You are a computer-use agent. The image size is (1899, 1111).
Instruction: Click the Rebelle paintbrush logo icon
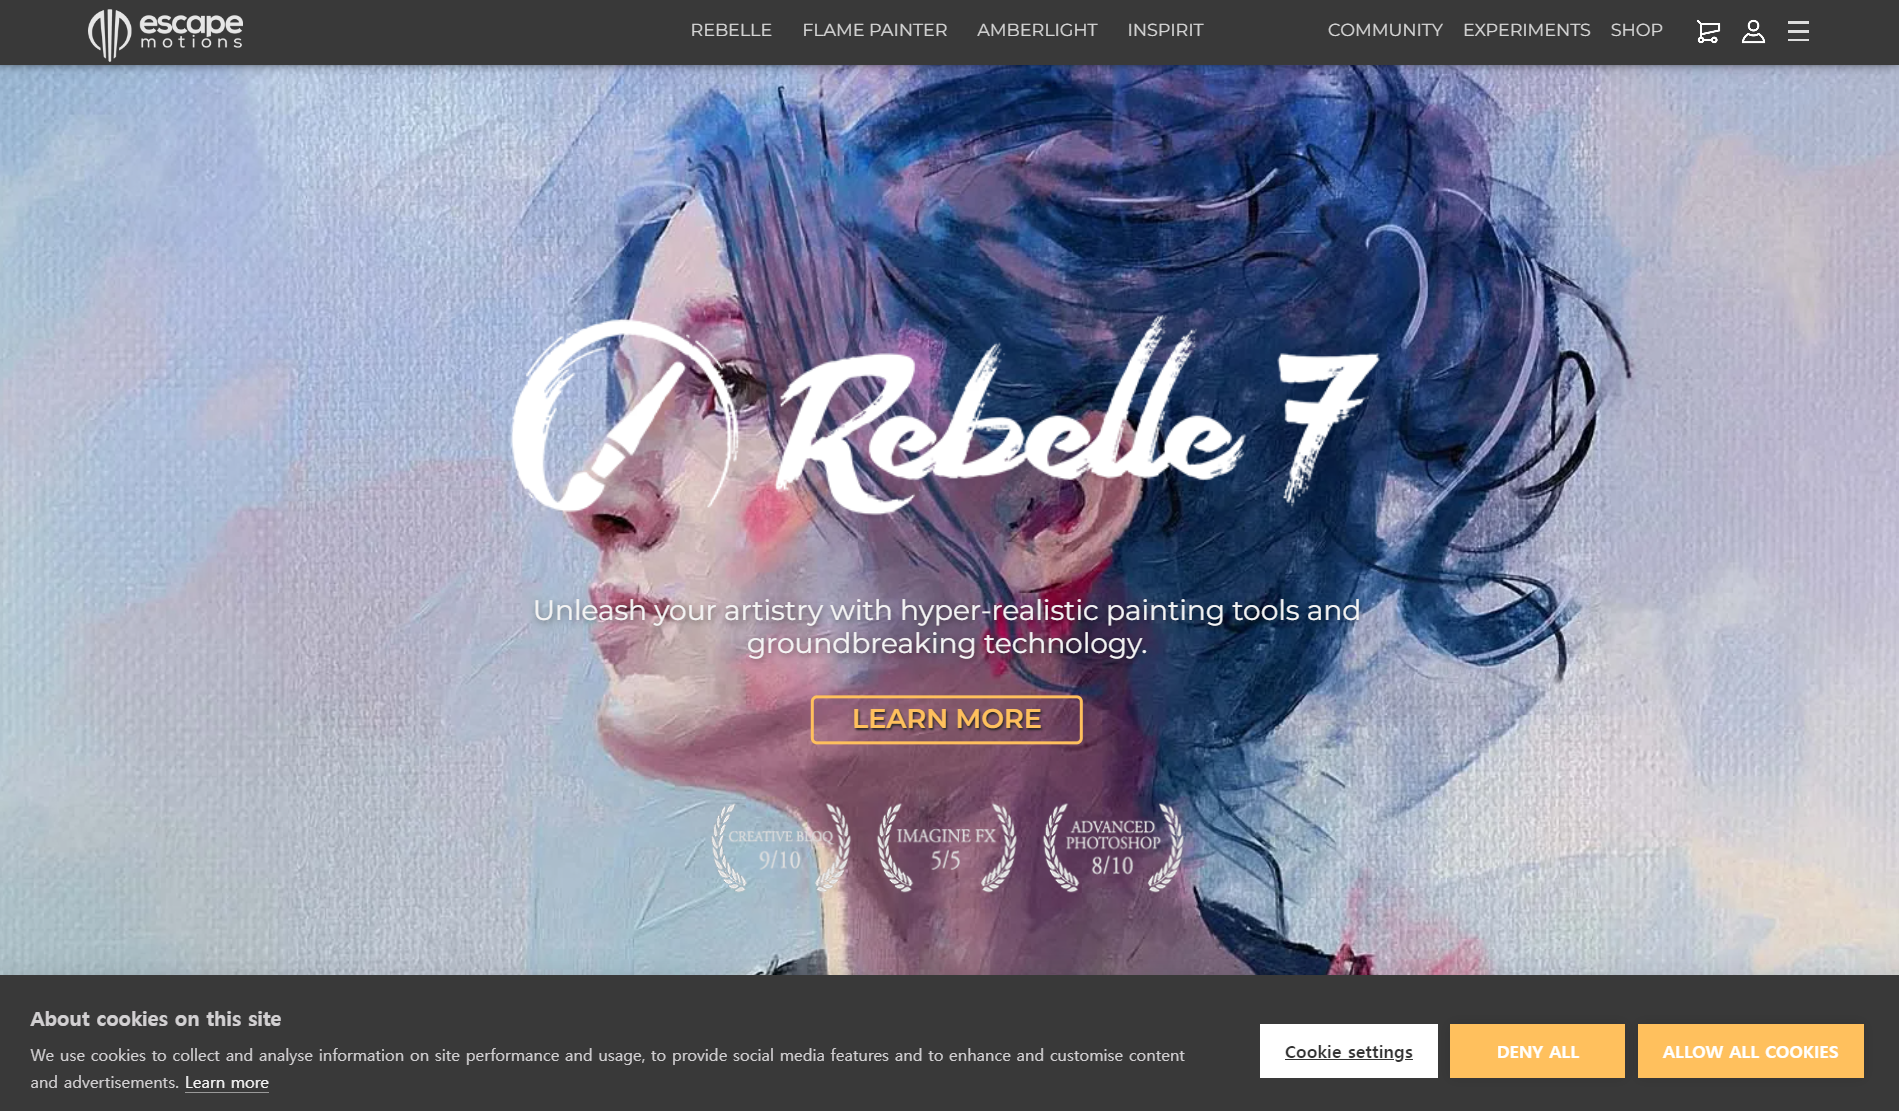click(625, 415)
